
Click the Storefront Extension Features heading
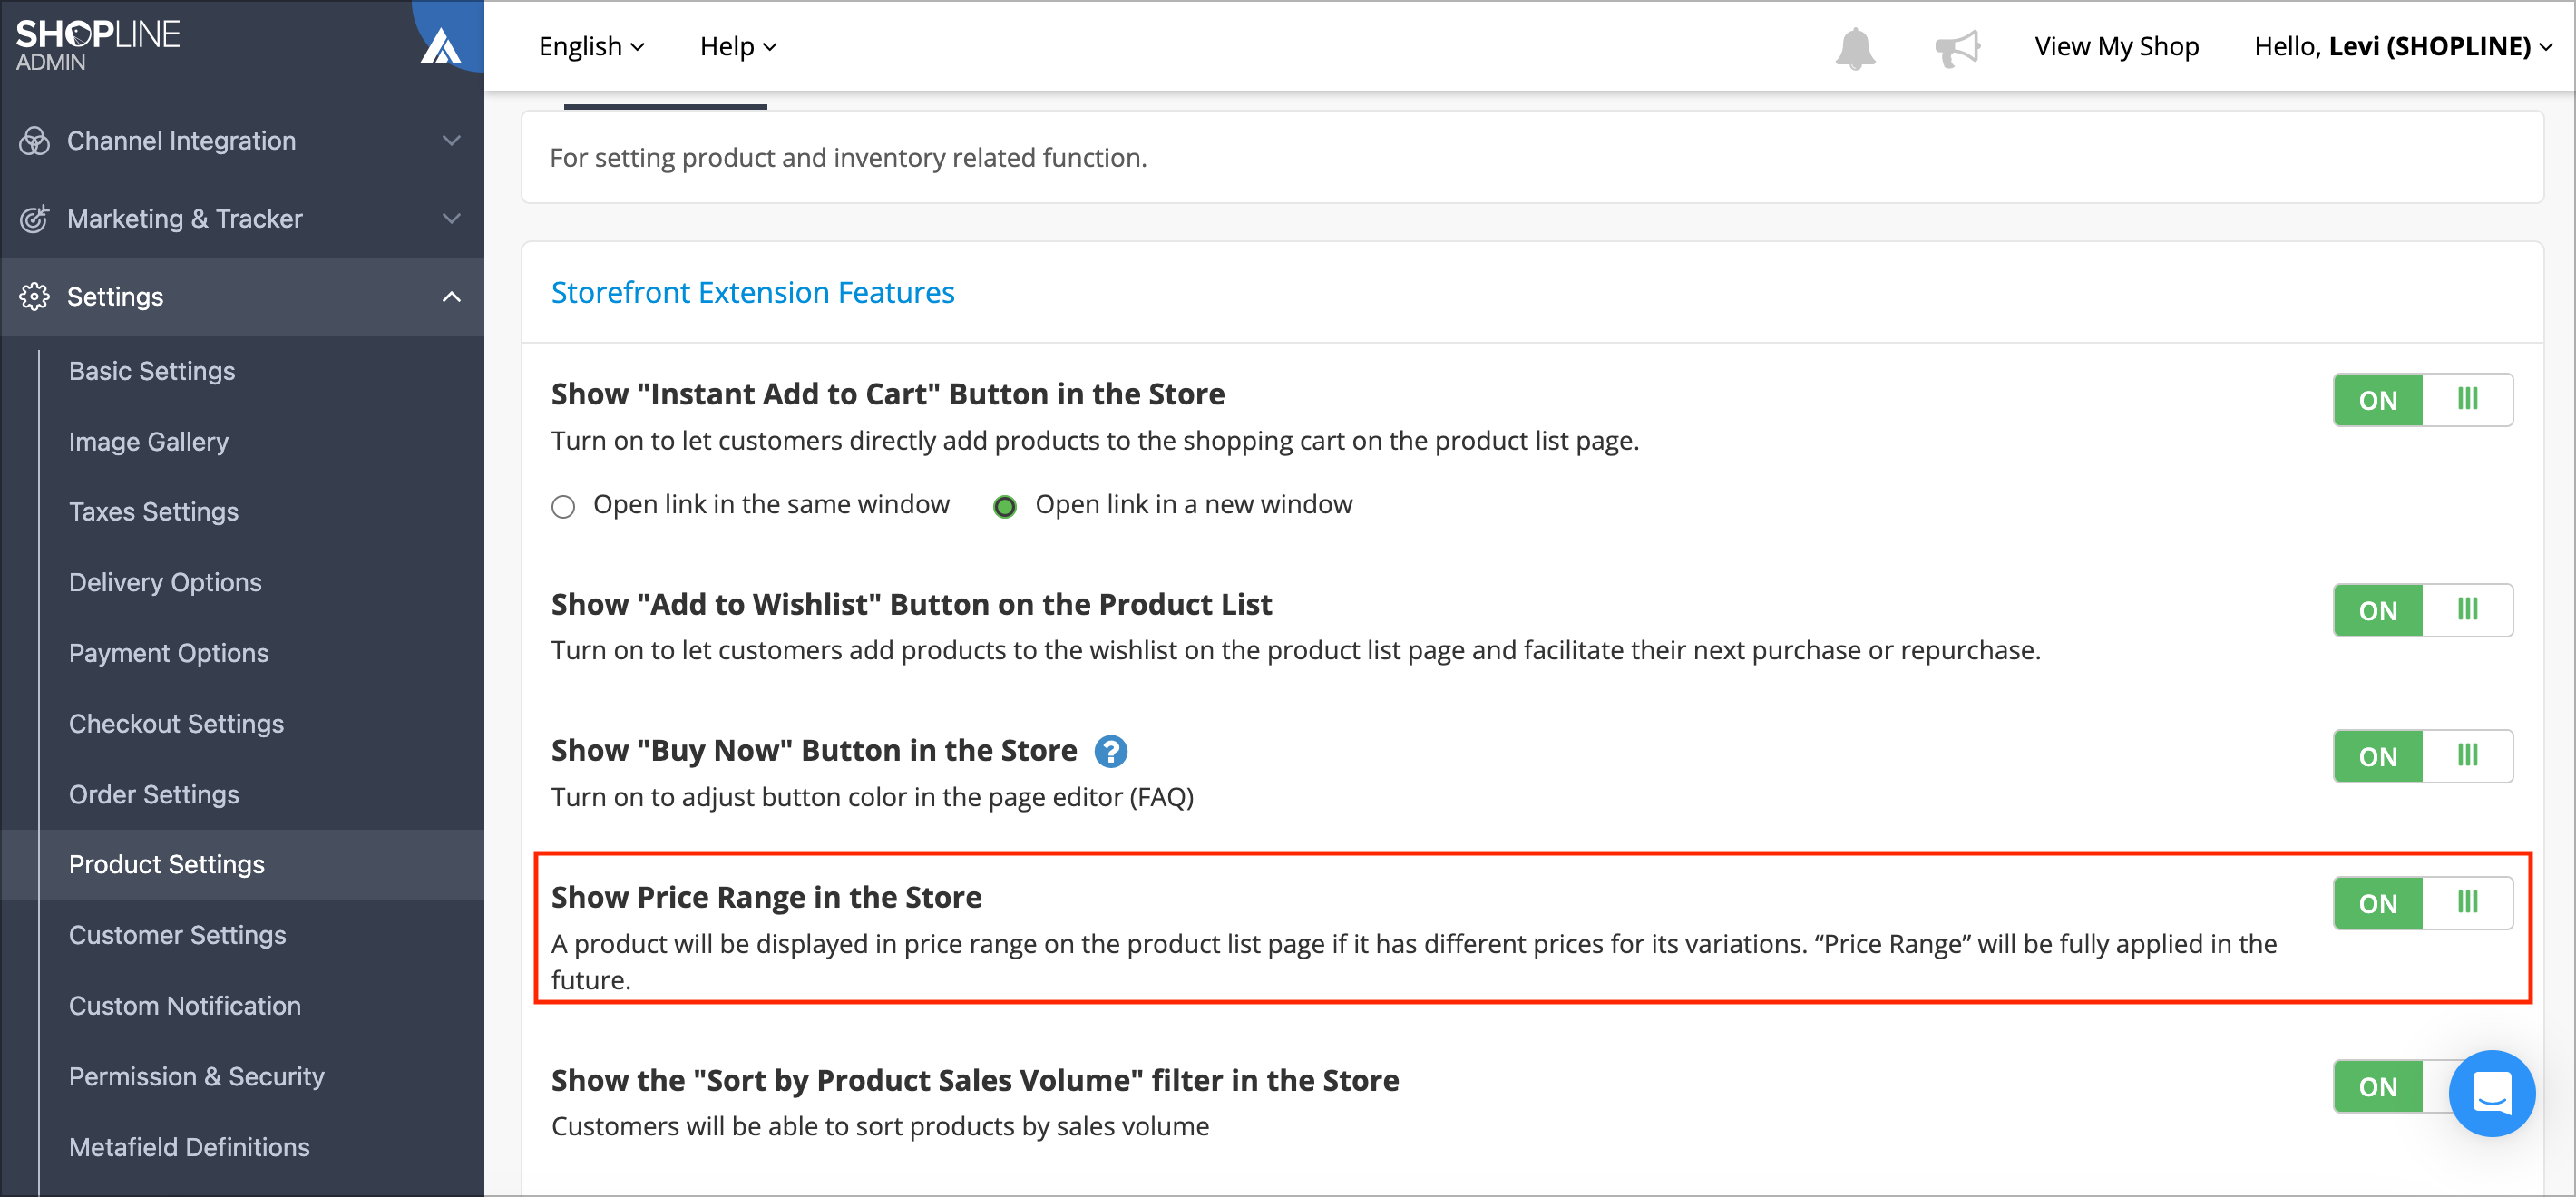tap(753, 293)
